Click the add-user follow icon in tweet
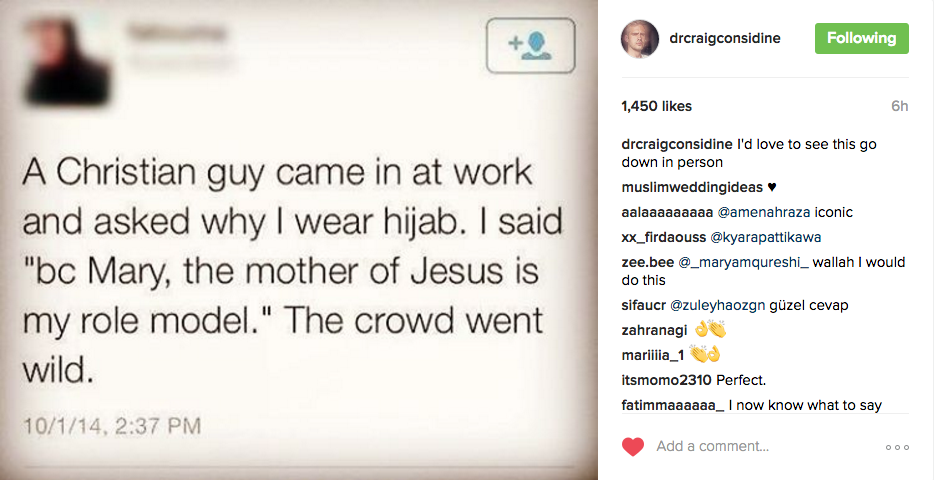Screen dimensions: 934x480 pyautogui.click(x=530, y=45)
